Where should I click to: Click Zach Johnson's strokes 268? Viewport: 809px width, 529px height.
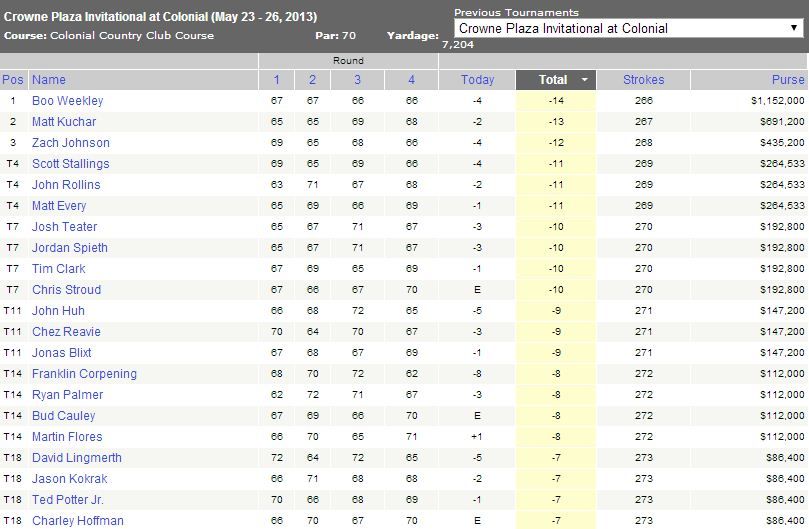click(643, 142)
